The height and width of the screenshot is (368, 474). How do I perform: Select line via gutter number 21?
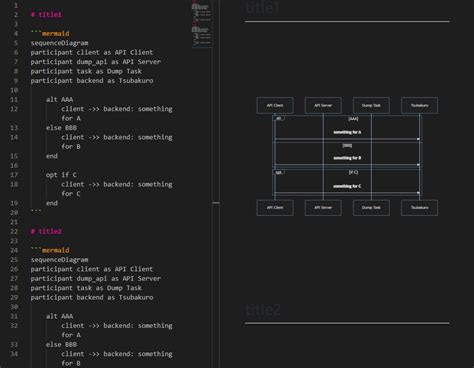[14, 222]
